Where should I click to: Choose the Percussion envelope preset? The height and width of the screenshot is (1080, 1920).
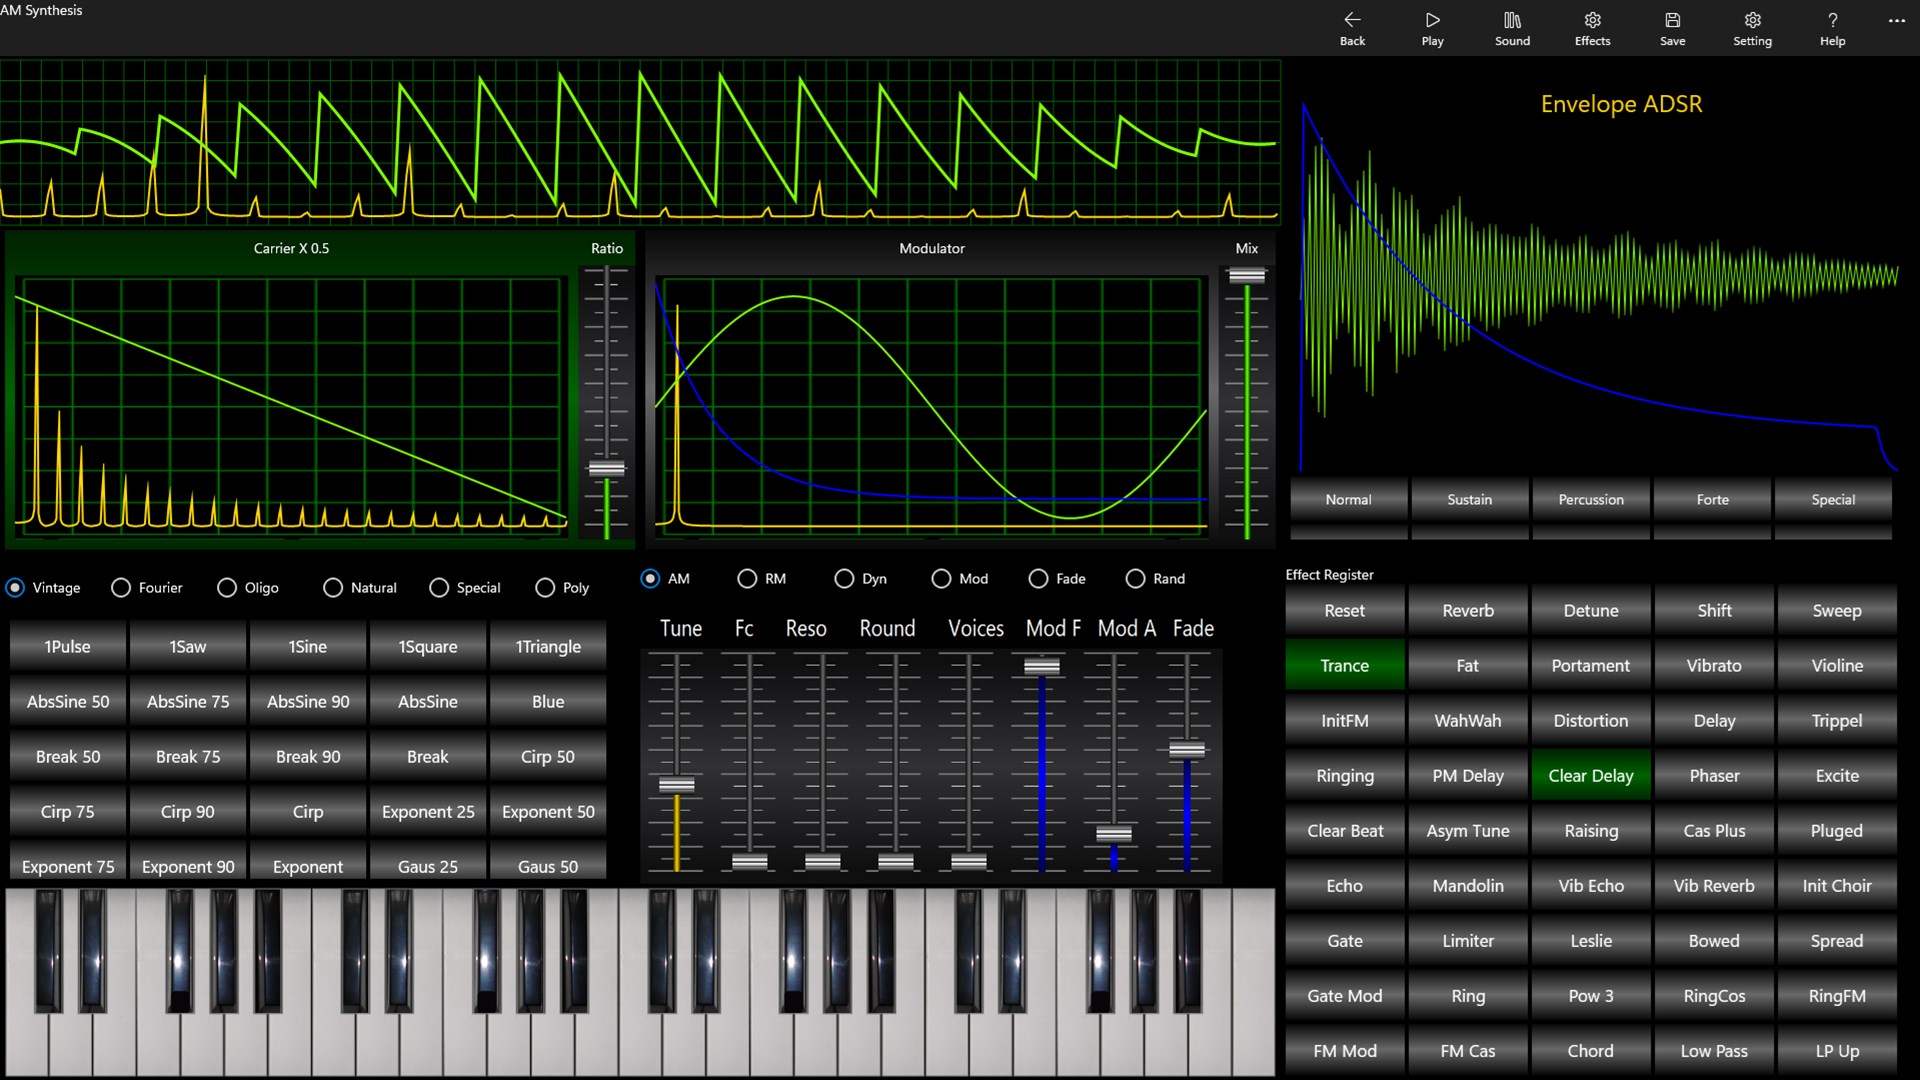coord(1590,499)
